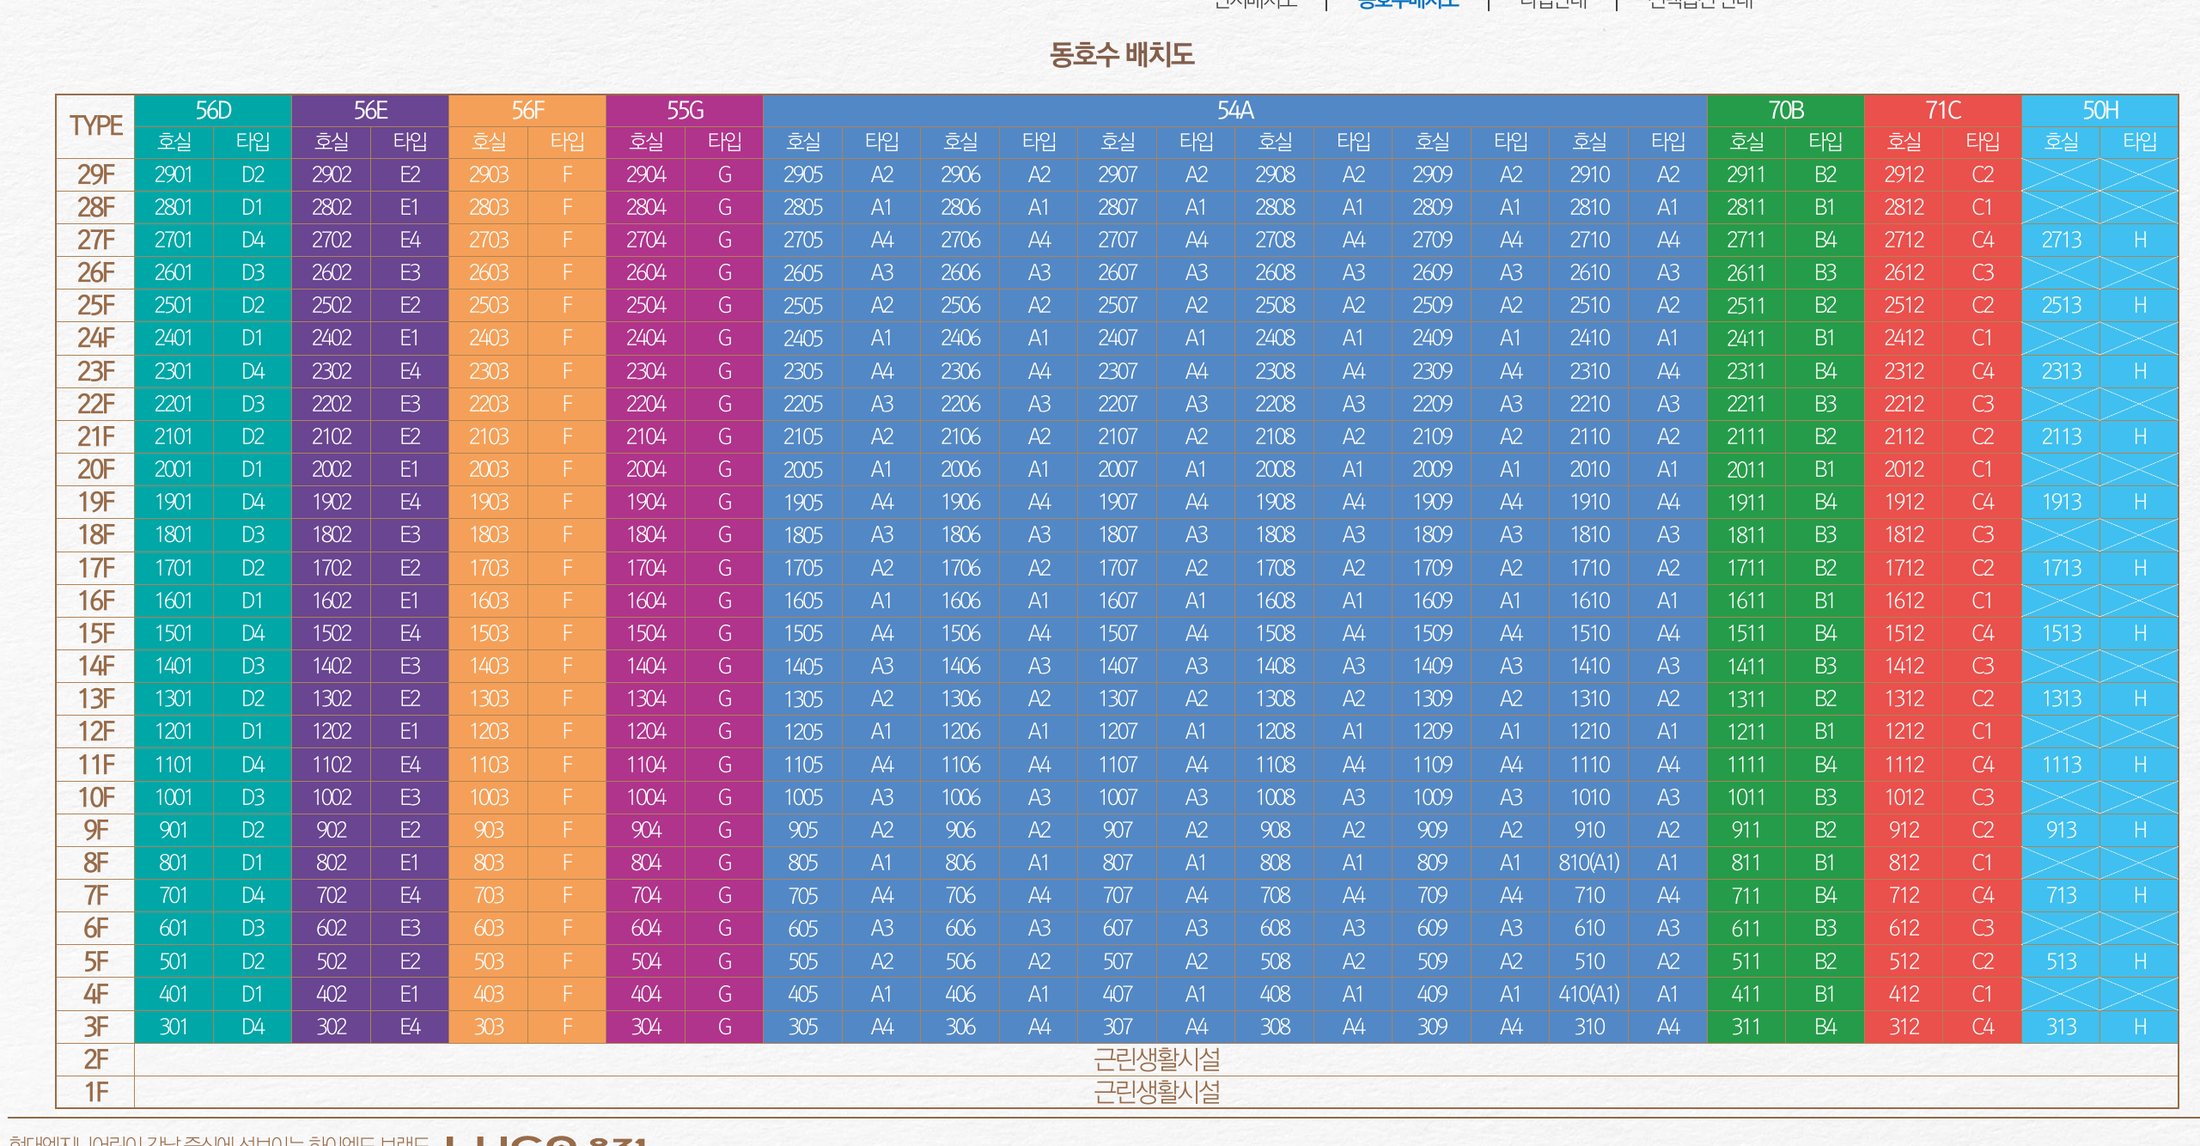
Task: Click unit 1601 cell
Action: pyautogui.click(x=174, y=601)
